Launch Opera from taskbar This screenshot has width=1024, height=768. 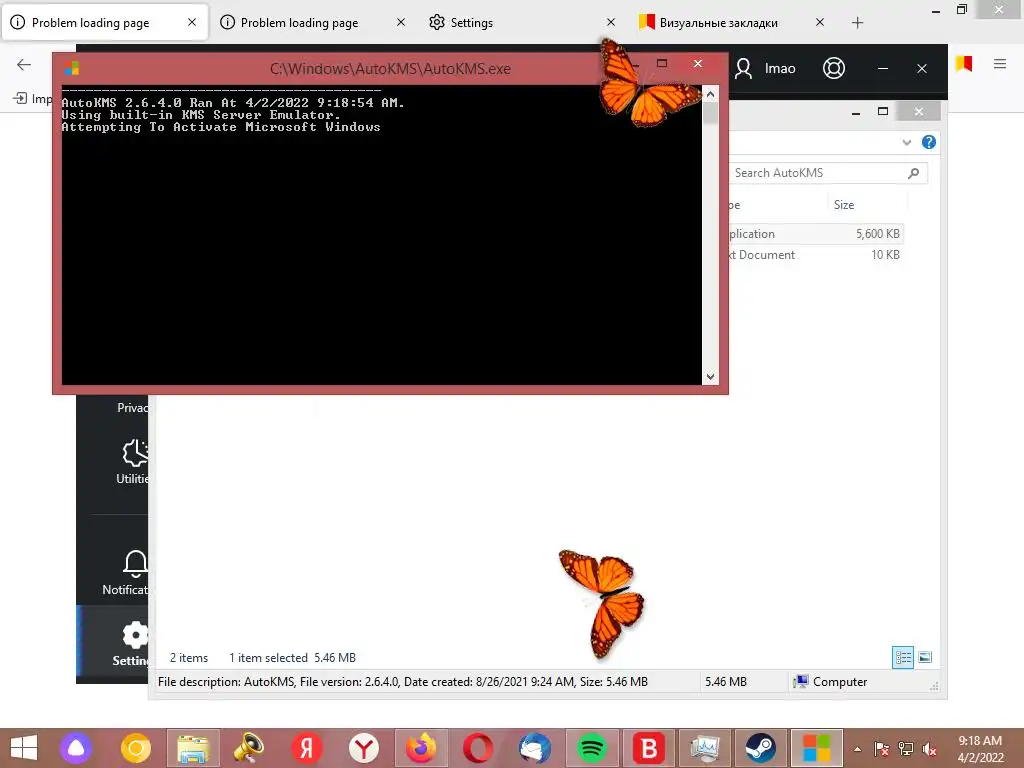[x=478, y=748]
